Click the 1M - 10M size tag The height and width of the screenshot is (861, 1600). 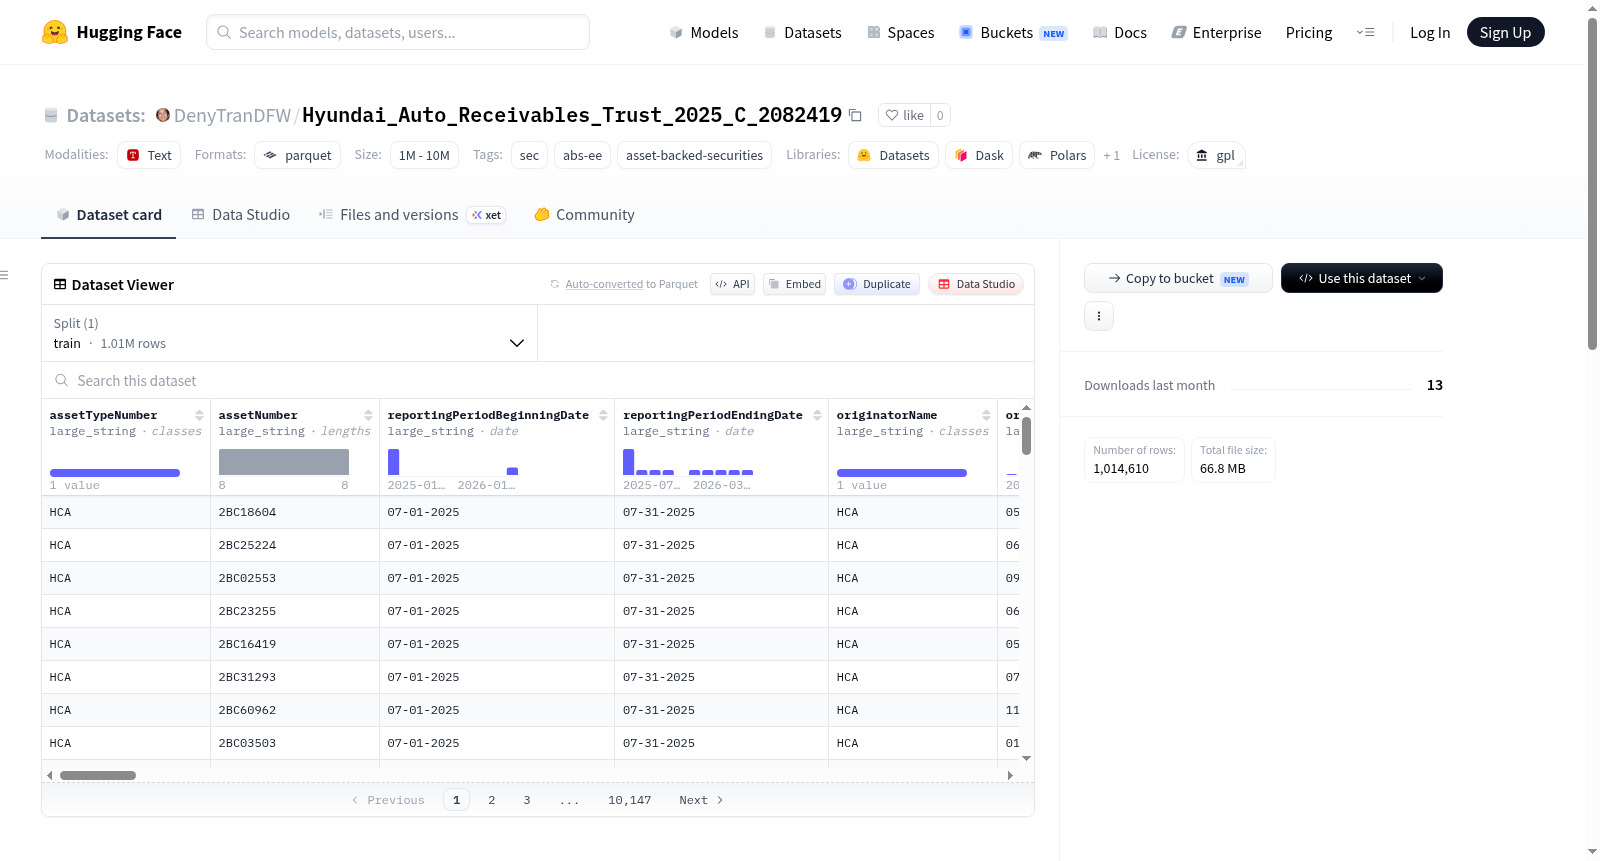click(424, 155)
